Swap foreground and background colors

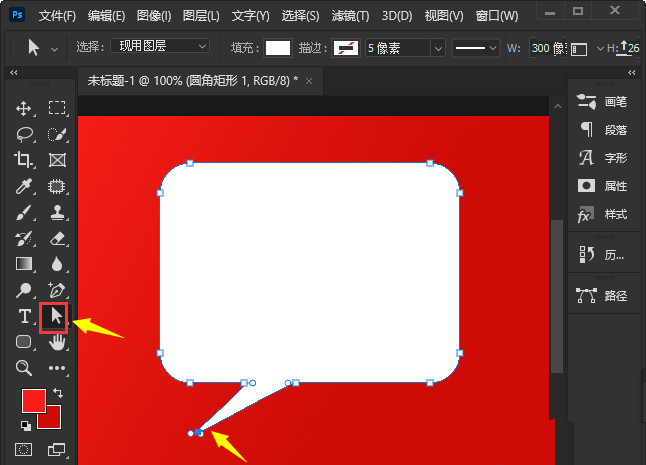(x=58, y=393)
